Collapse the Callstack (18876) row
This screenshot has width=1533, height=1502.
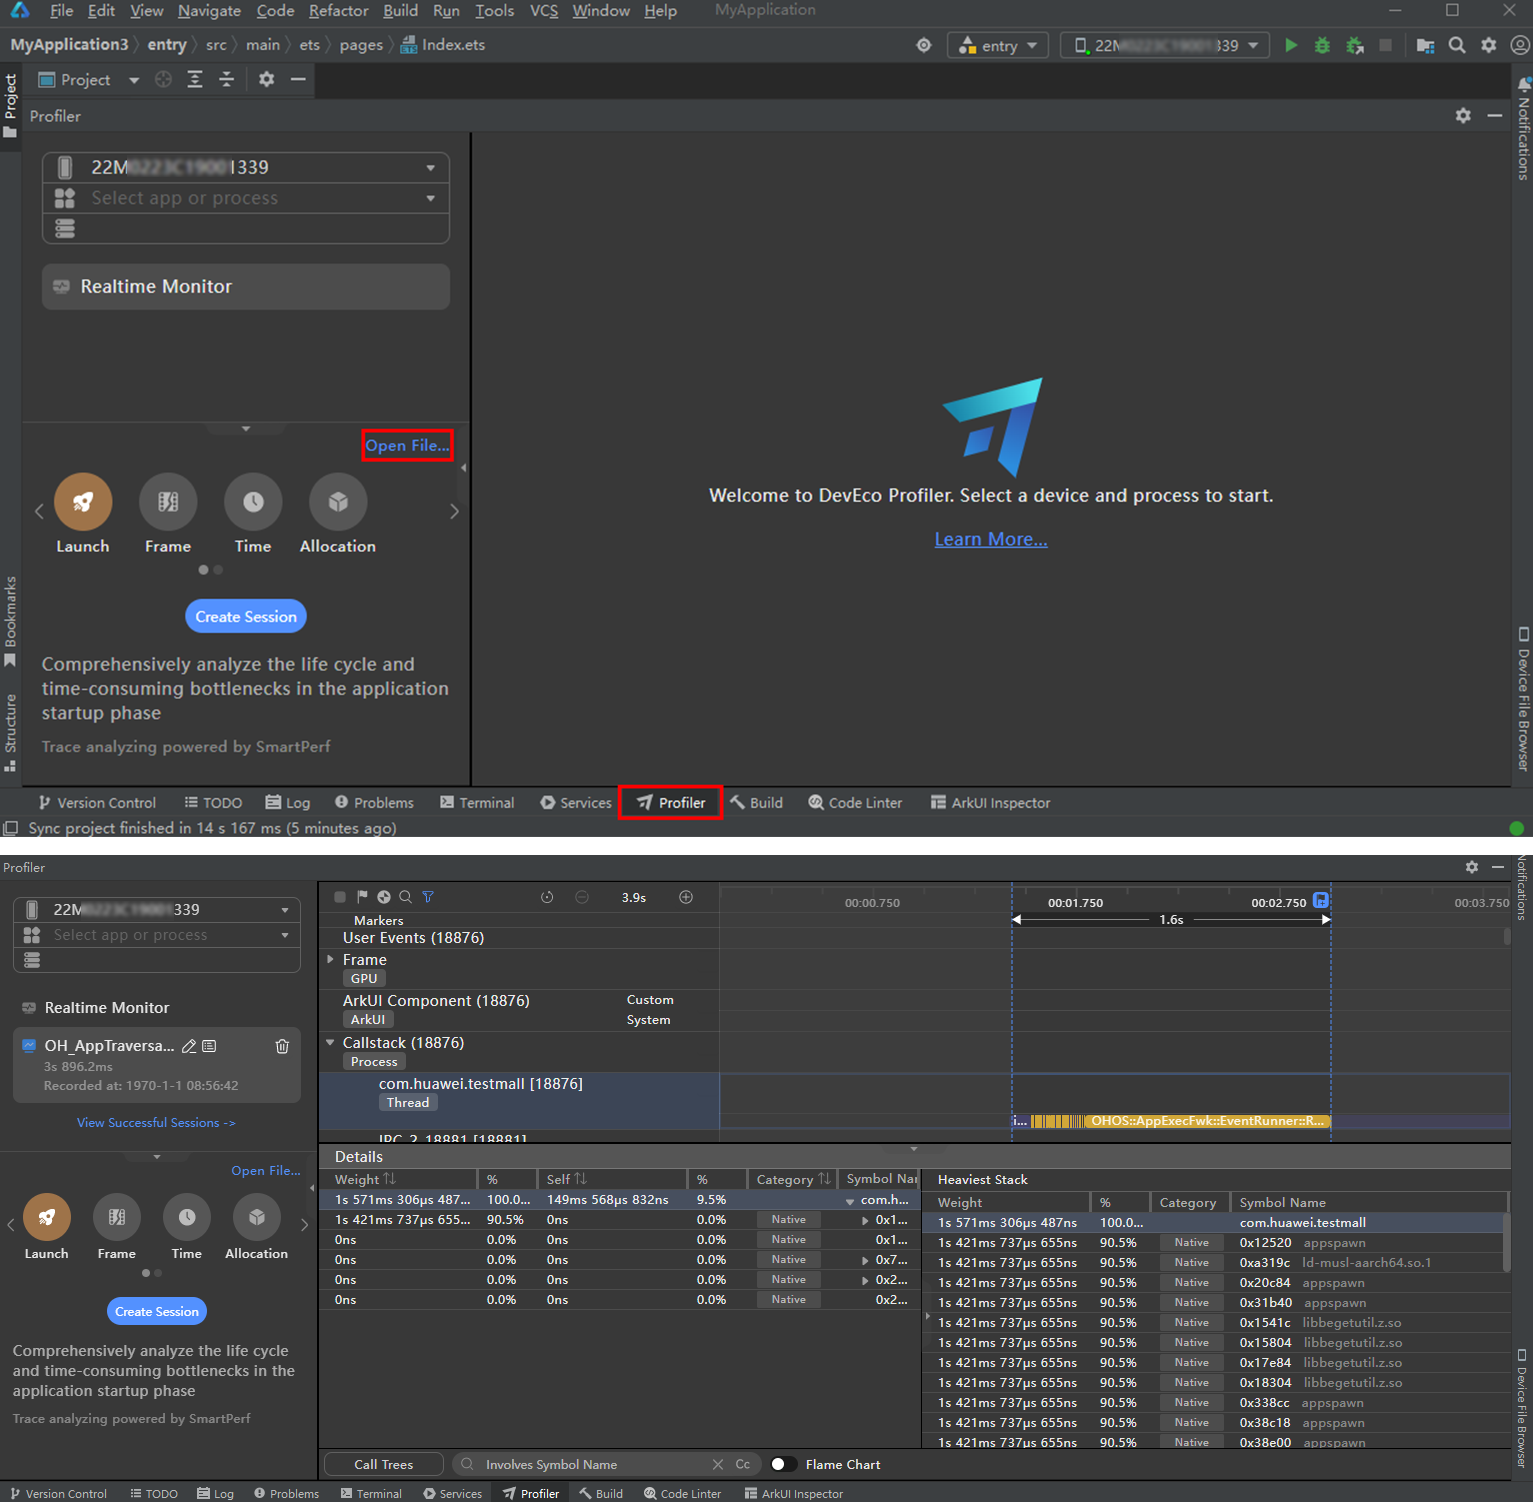tap(331, 1042)
